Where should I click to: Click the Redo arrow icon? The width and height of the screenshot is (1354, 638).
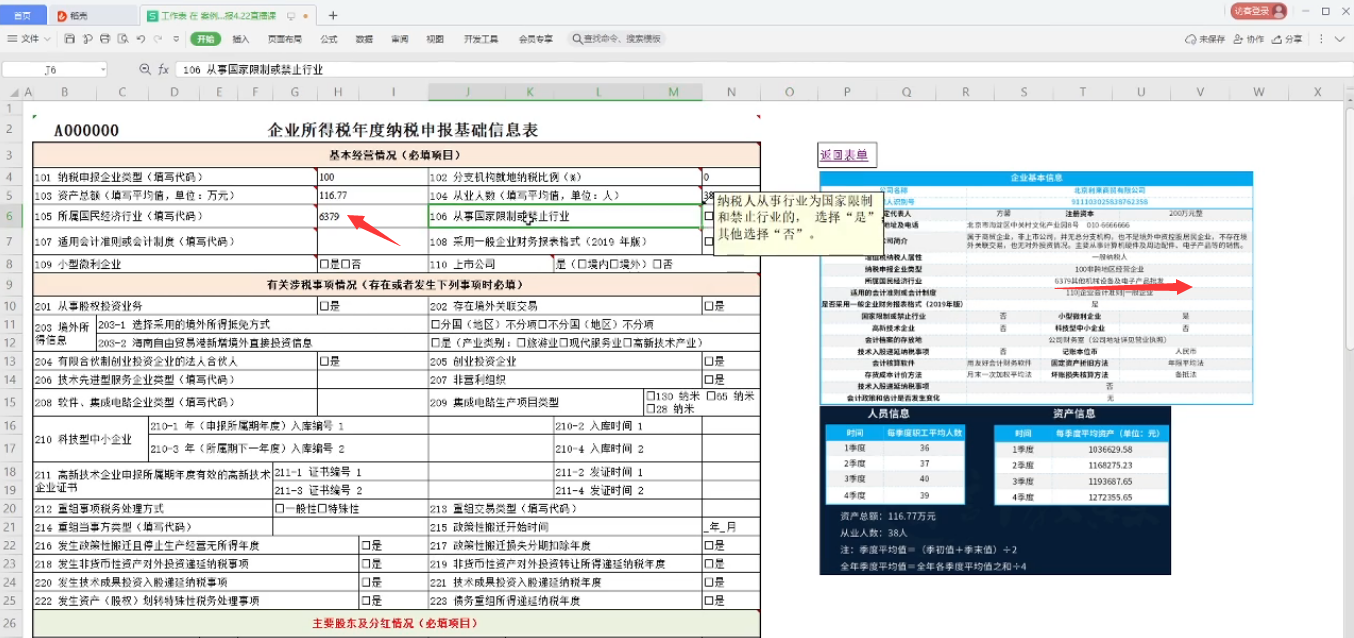pos(158,39)
